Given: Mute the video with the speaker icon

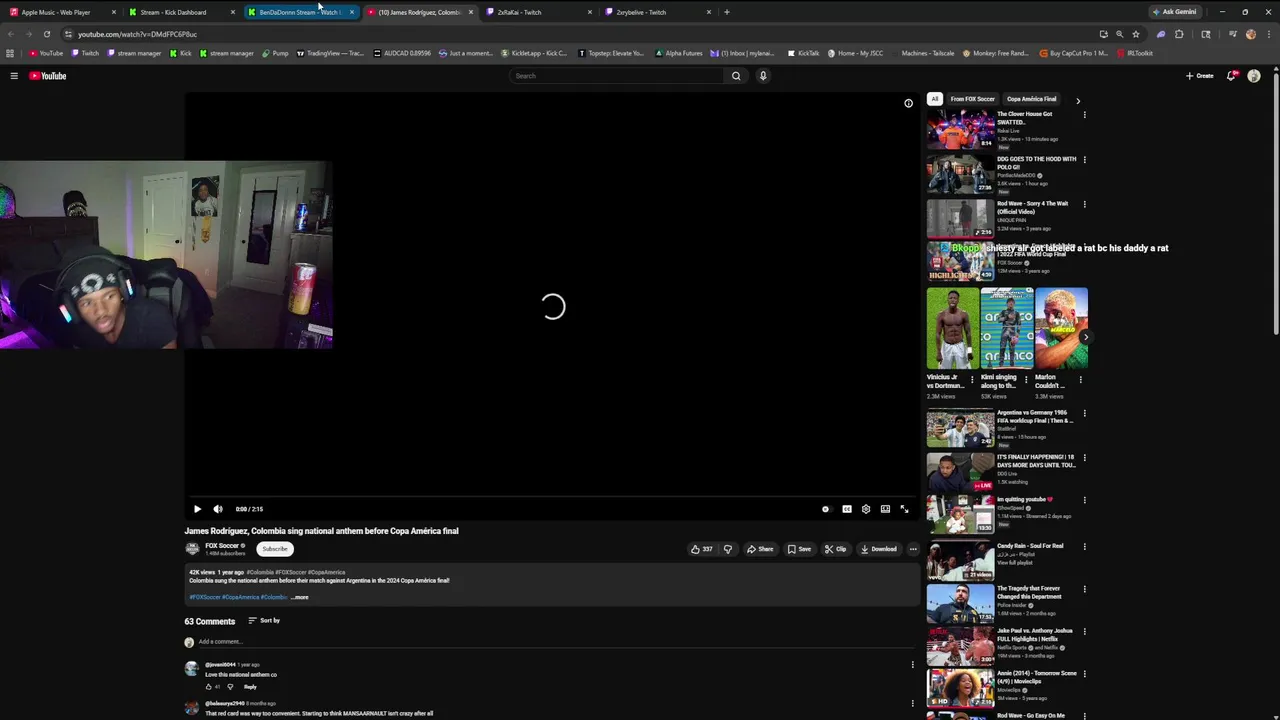Looking at the screenshot, I should pyautogui.click(x=218, y=509).
